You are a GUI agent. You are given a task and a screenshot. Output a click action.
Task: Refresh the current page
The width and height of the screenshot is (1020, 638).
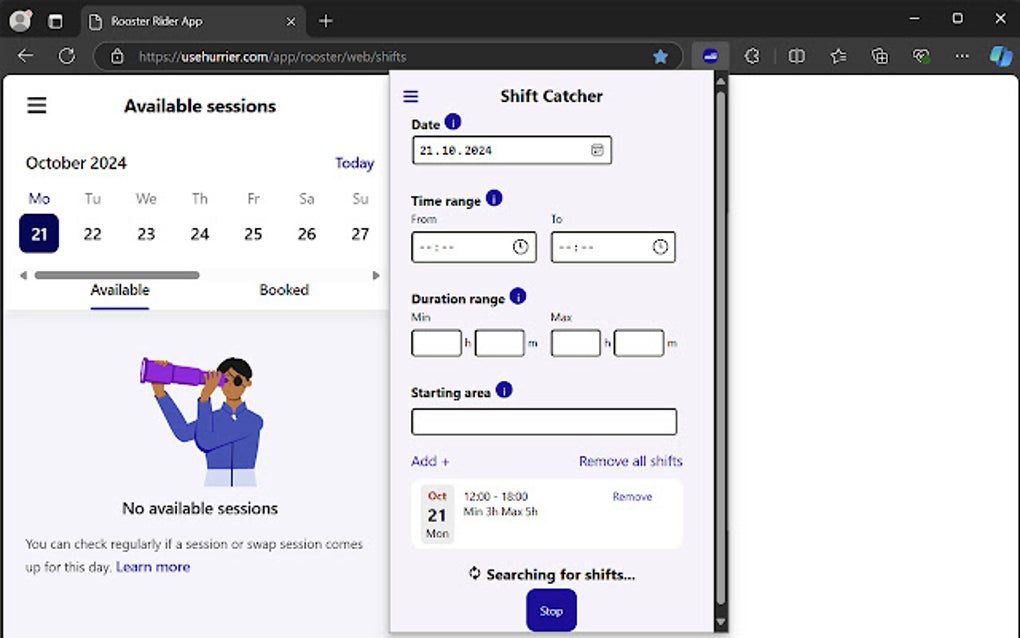66,56
